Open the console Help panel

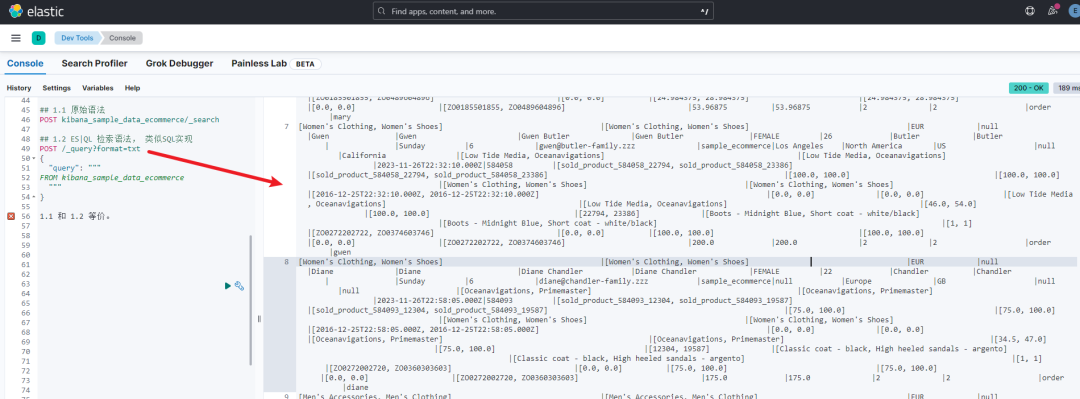(x=132, y=88)
